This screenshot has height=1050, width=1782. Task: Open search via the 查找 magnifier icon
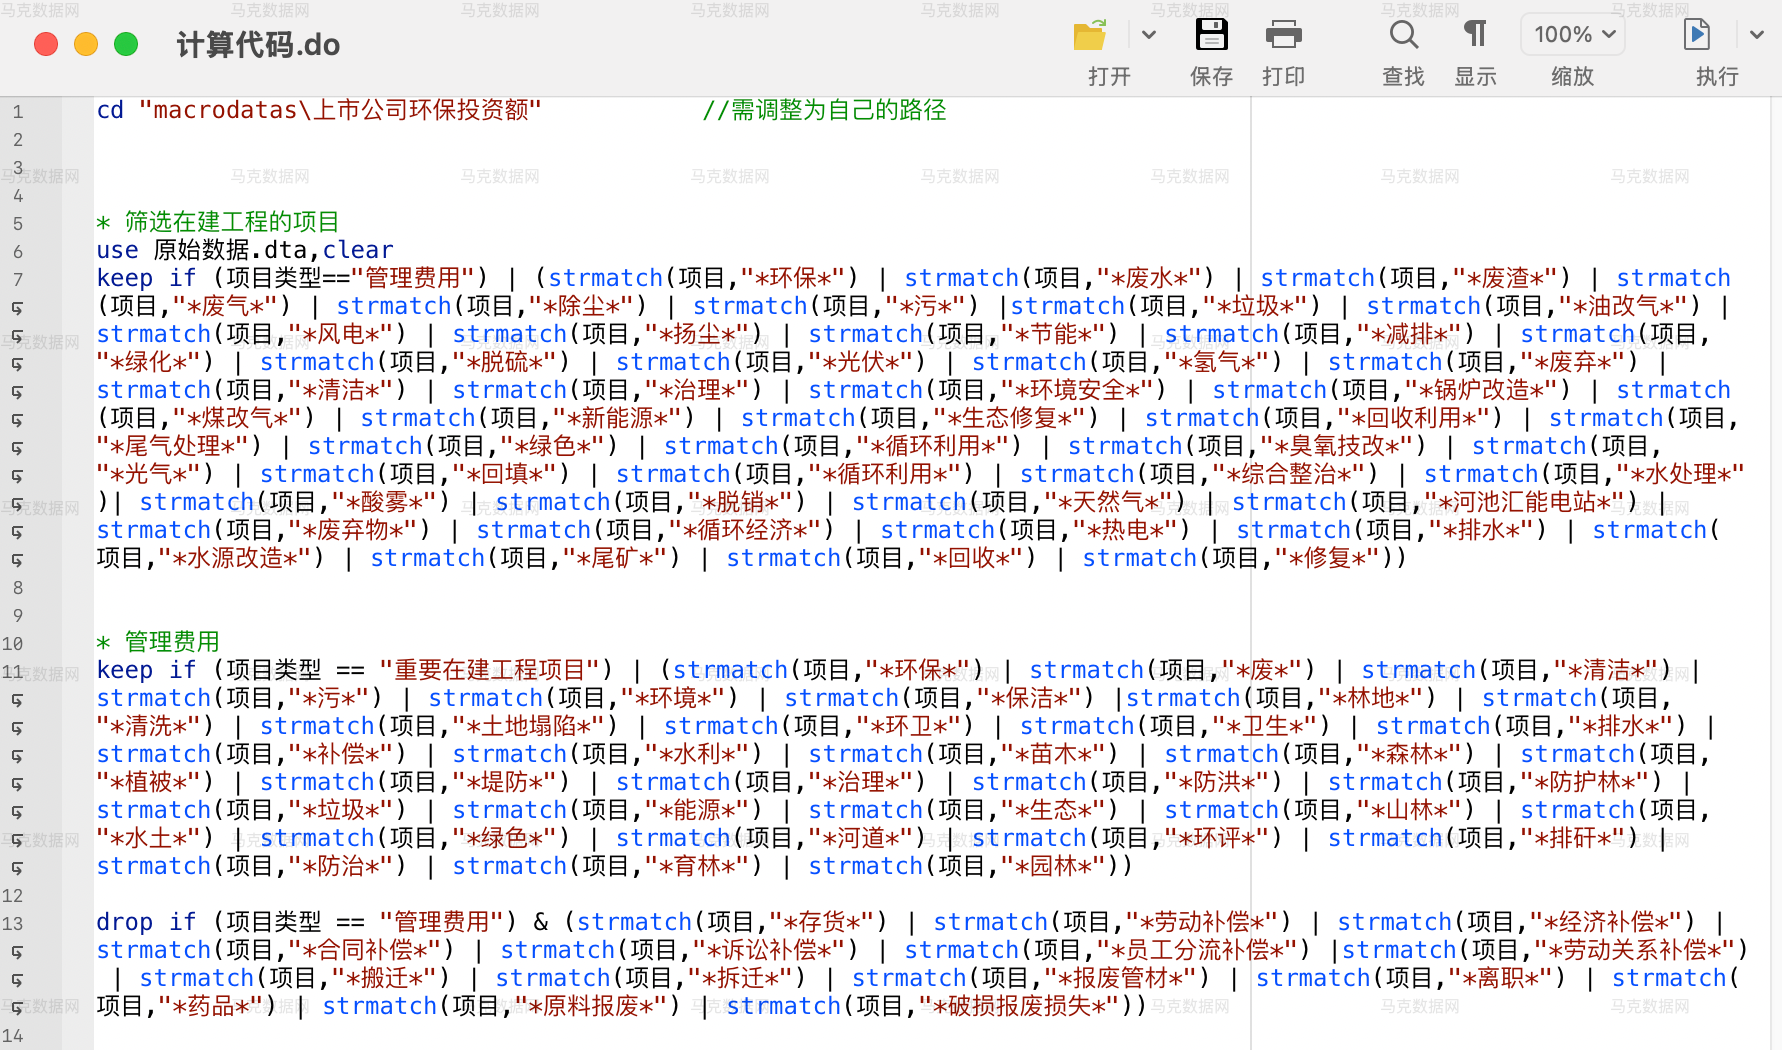click(1404, 34)
